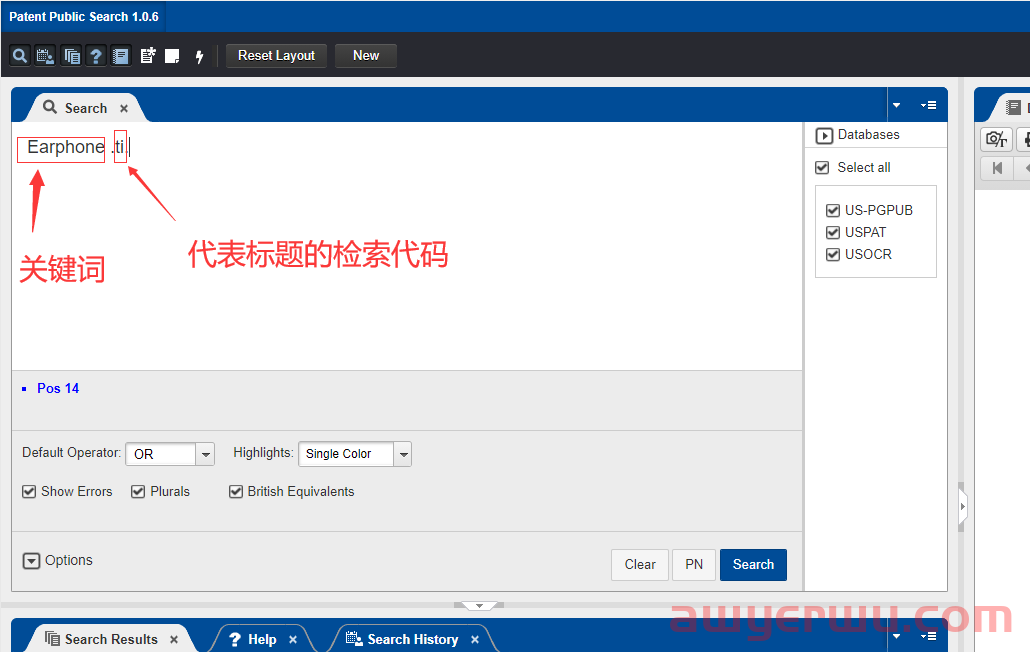Toggle the Plurals checkbox
Screen dimensions: 1030x652
point(138,491)
